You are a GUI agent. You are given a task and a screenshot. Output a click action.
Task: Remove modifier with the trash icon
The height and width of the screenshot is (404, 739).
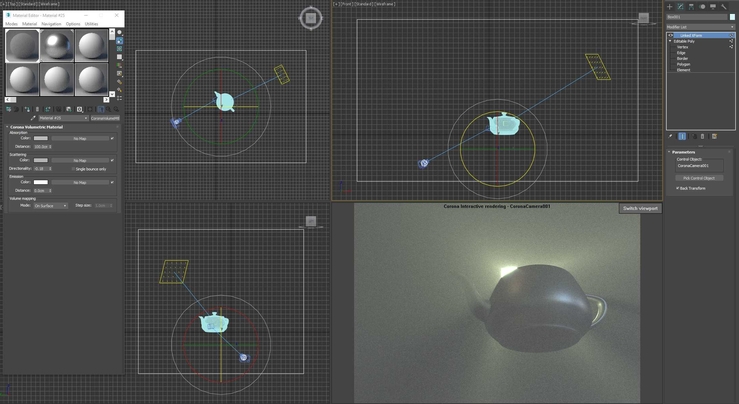pyautogui.click(x=702, y=136)
